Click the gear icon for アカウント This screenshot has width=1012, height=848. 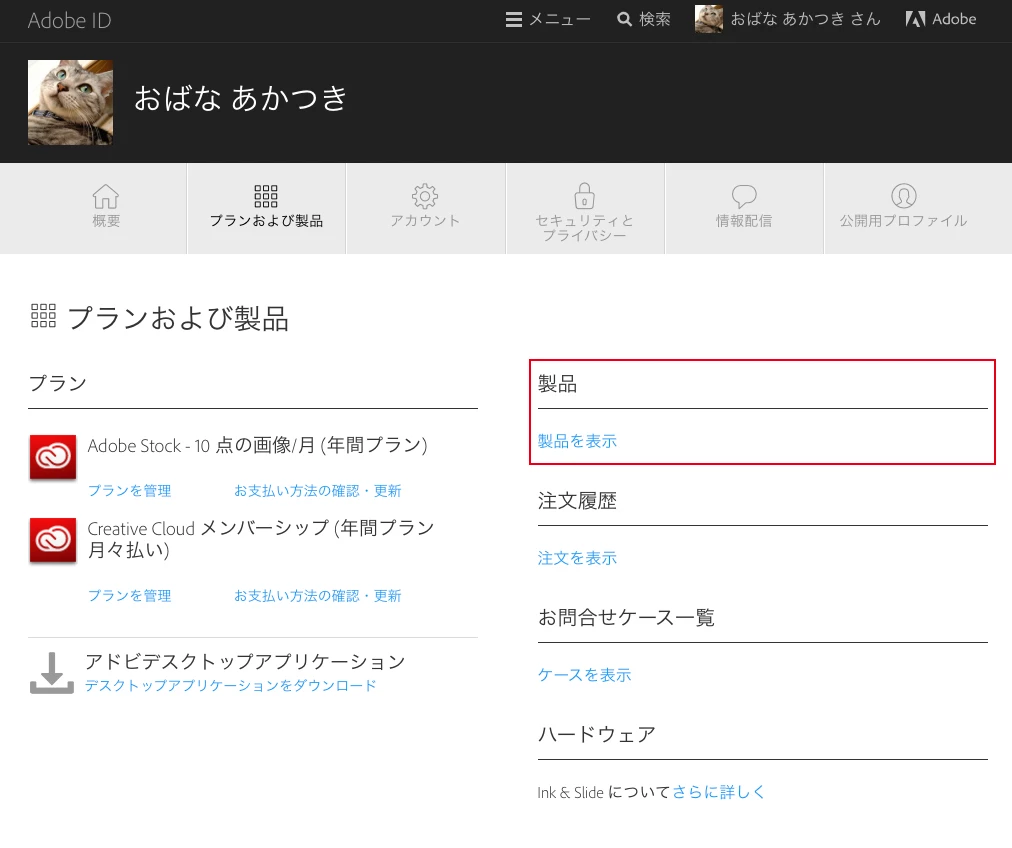(x=425, y=196)
